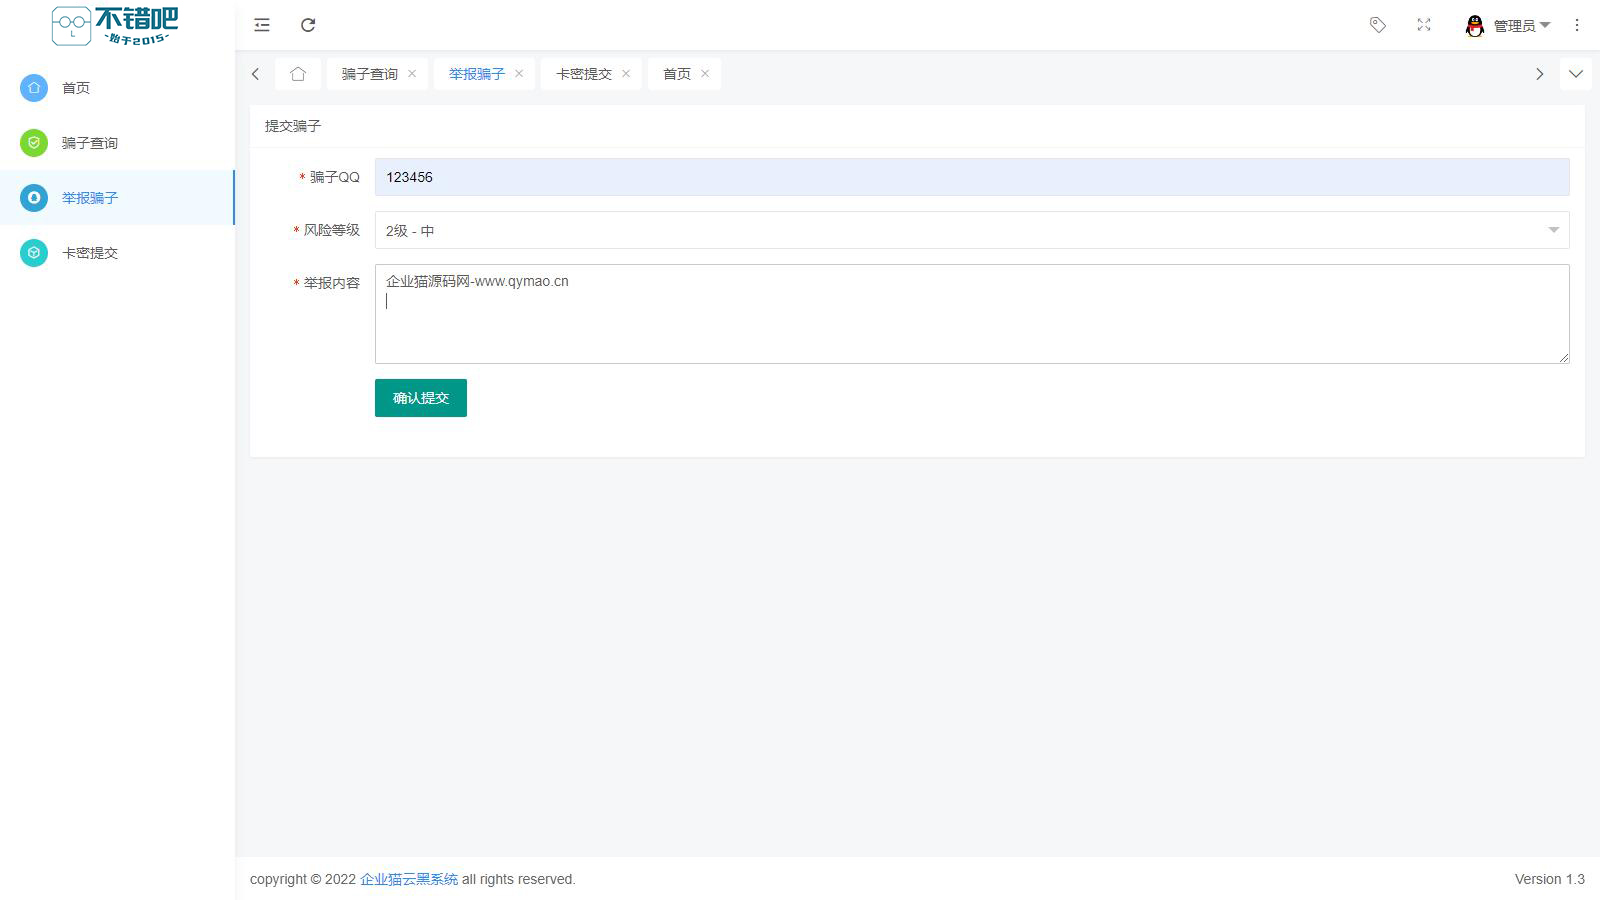Collapse the sidebar with the menu fold icon
Viewport: 1600px width, 900px height.
[x=262, y=25]
